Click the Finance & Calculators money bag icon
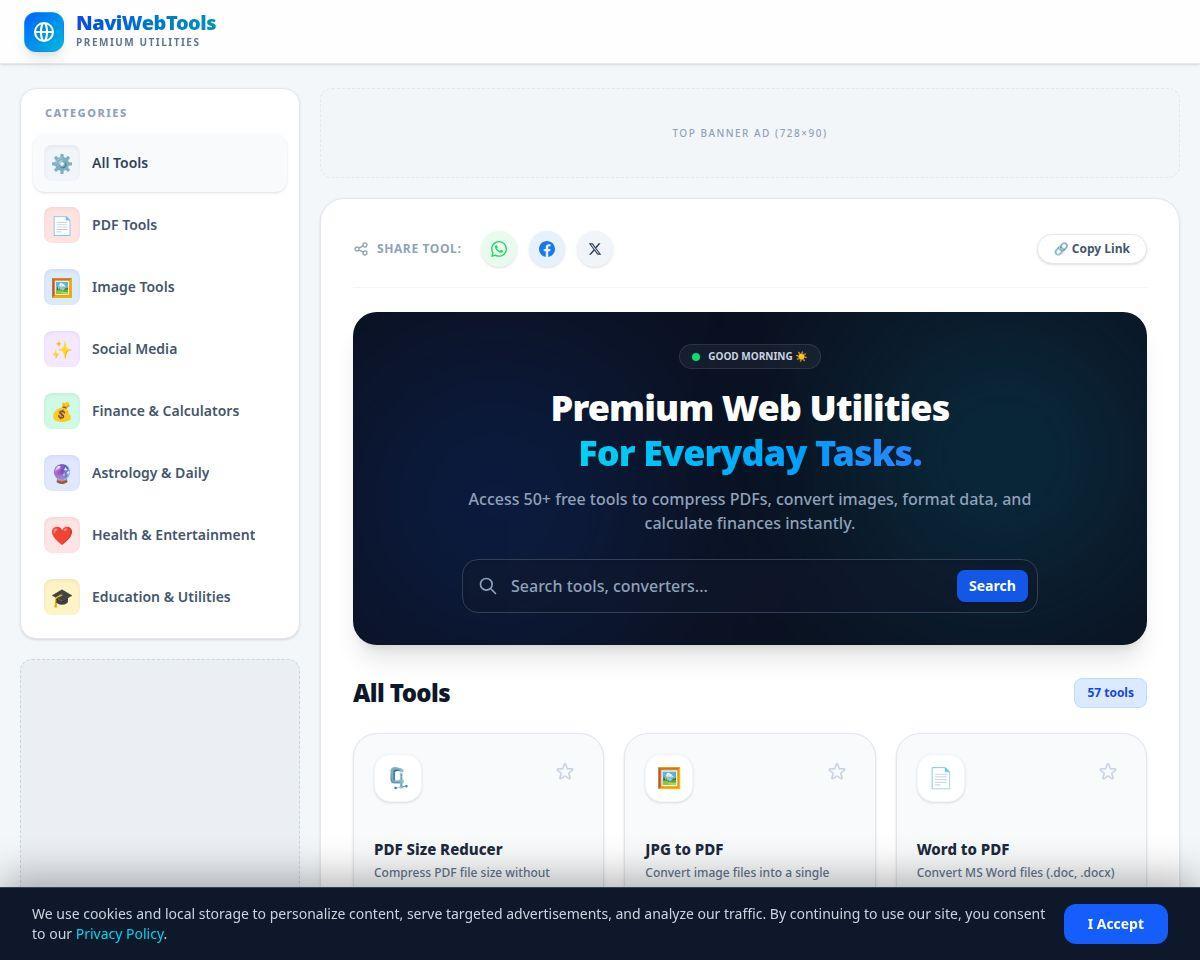Viewport: 1200px width, 960px height. [62, 411]
